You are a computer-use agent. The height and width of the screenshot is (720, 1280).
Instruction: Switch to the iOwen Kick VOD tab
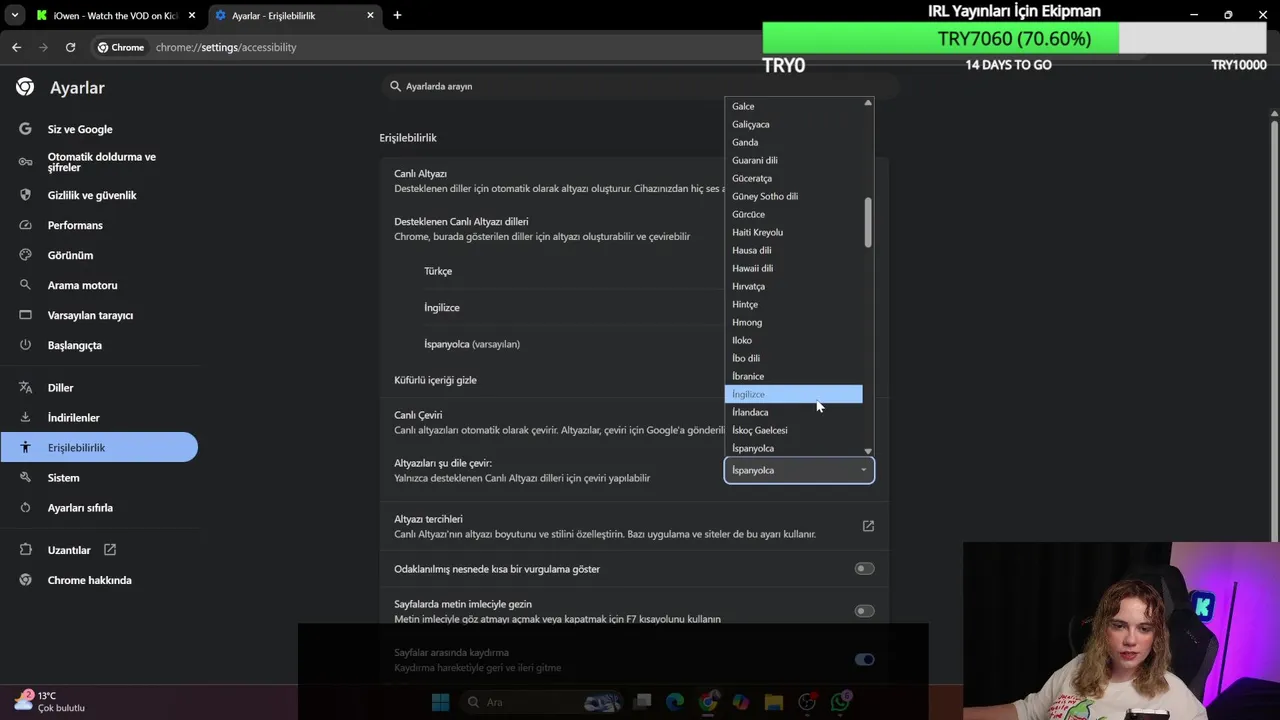point(115,15)
